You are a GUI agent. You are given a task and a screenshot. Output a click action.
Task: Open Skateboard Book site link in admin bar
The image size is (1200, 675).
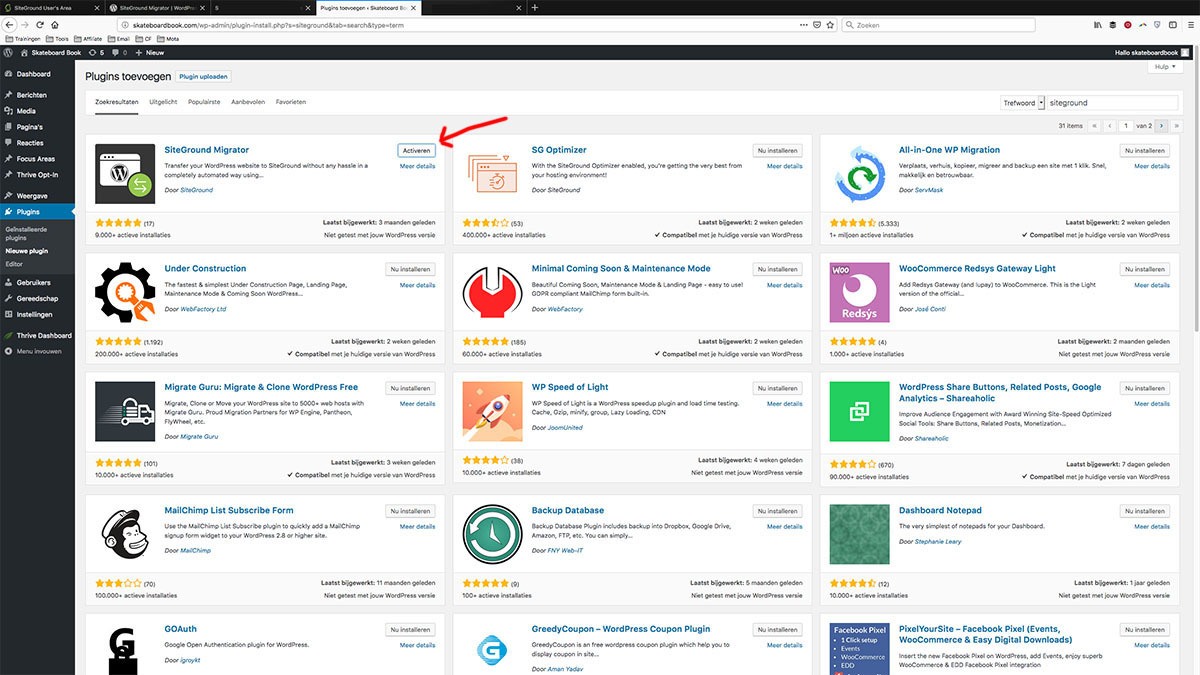click(51, 52)
